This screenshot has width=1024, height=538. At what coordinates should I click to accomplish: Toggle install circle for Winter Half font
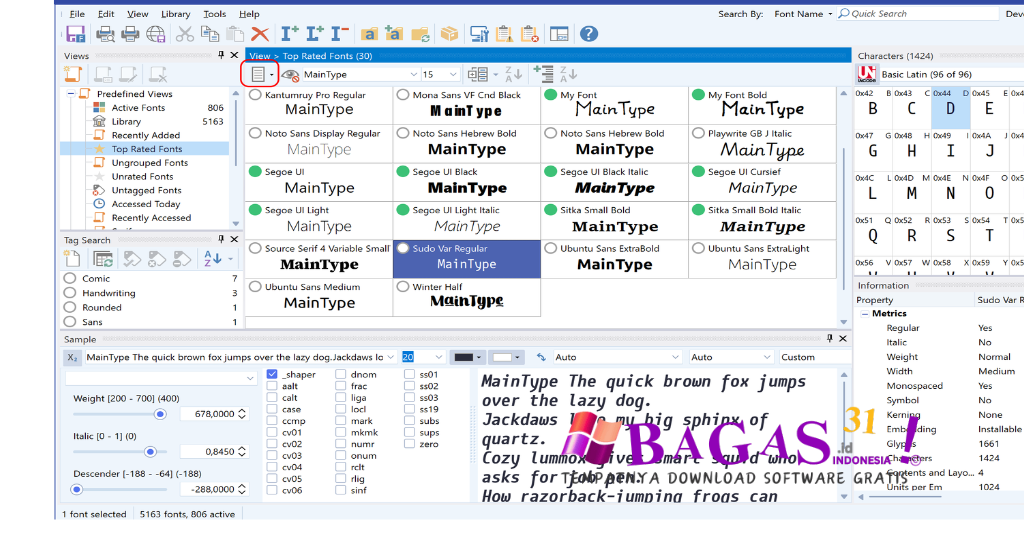[403, 287]
